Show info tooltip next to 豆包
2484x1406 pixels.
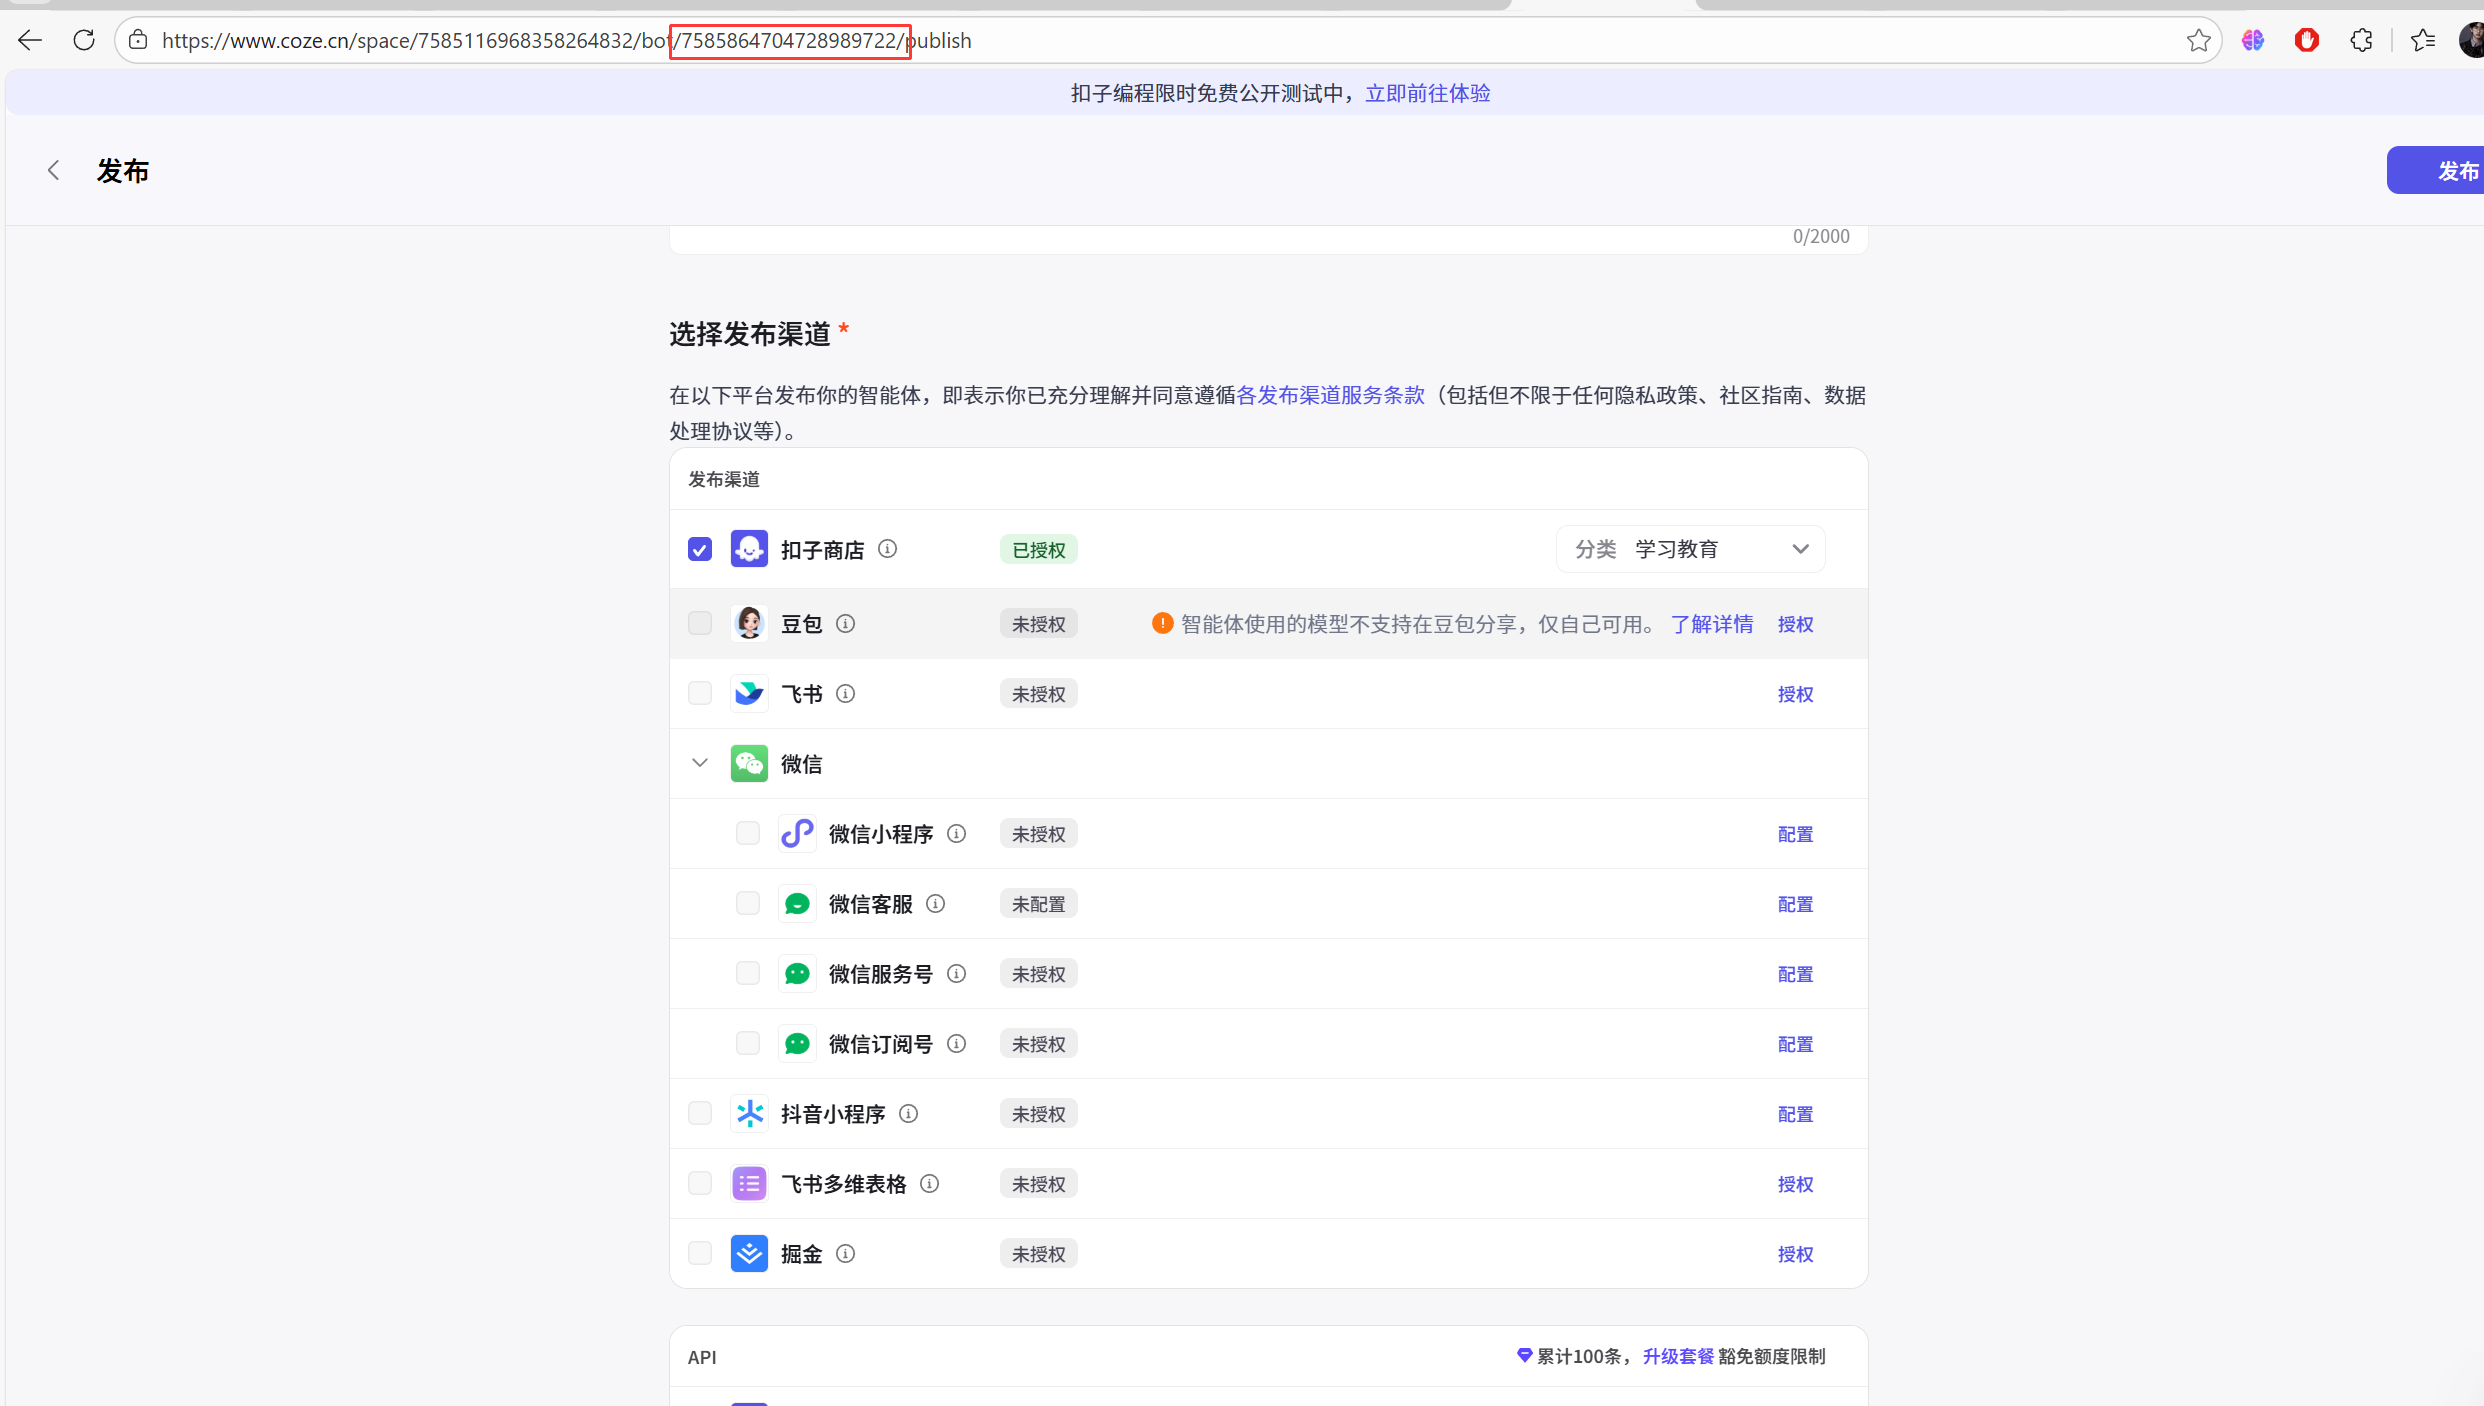pyautogui.click(x=845, y=624)
